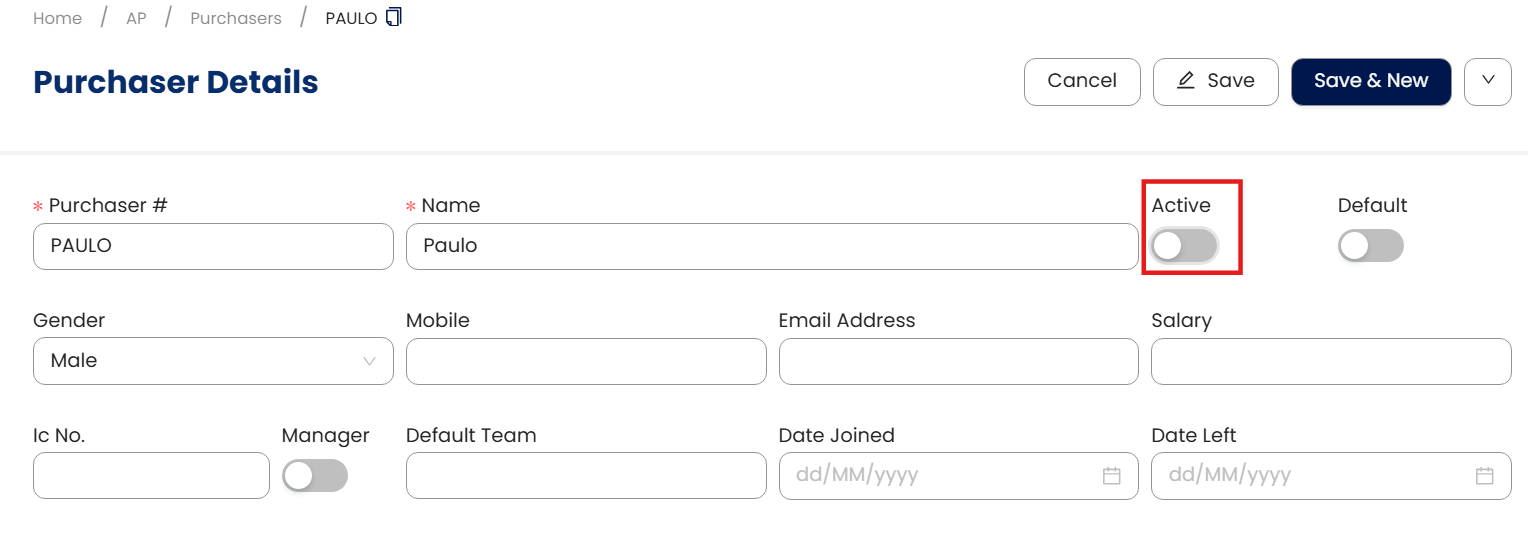Click the copy icon next to PAULO breadcrumb
Image resolution: width=1528 pixels, height=540 pixels.
click(394, 17)
